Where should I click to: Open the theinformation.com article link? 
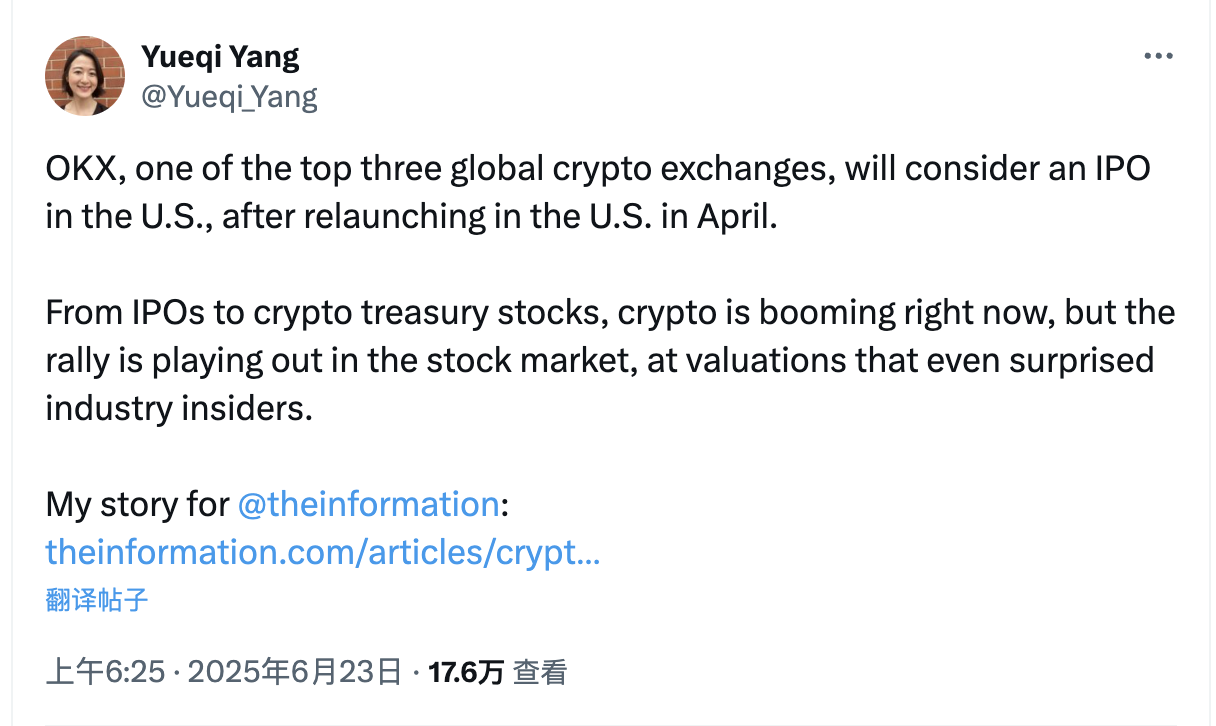click(322, 551)
